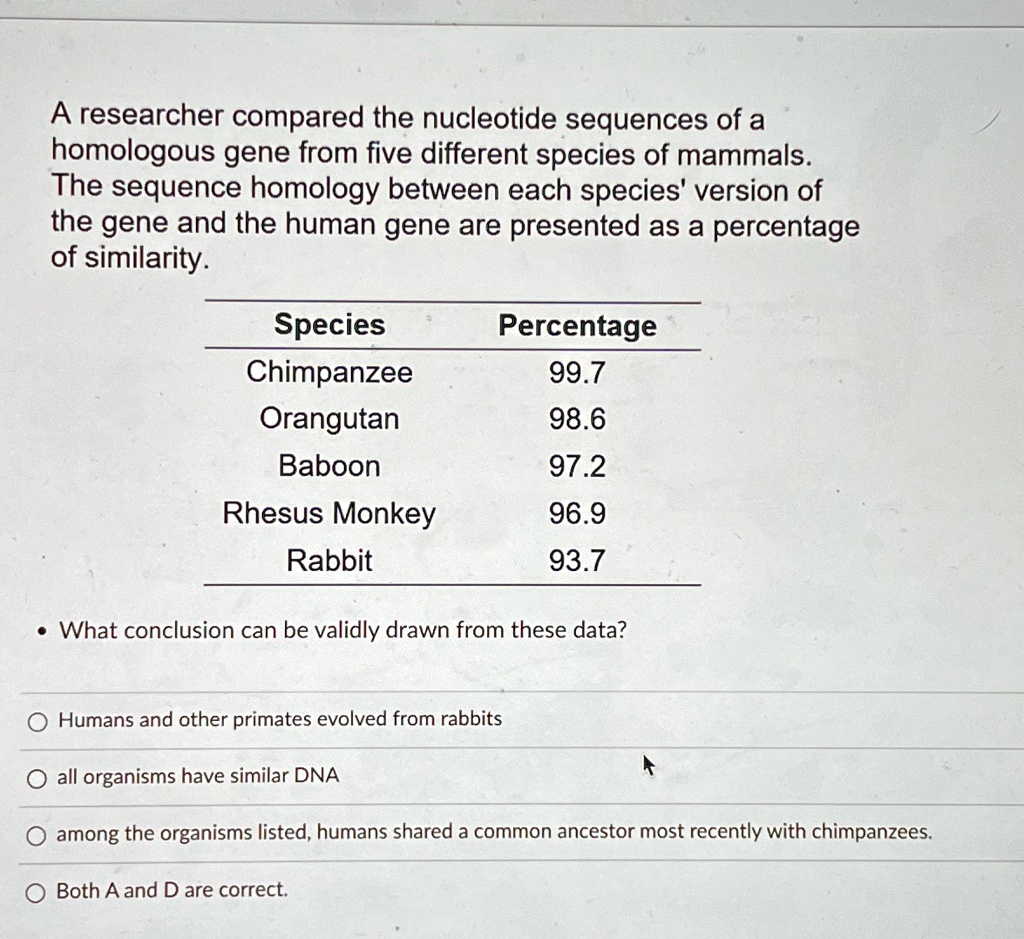Click the 'Percentage' column header
Image resolution: width=1024 pixels, height=939 pixels.
pyautogui.click(x=577, y=326)
